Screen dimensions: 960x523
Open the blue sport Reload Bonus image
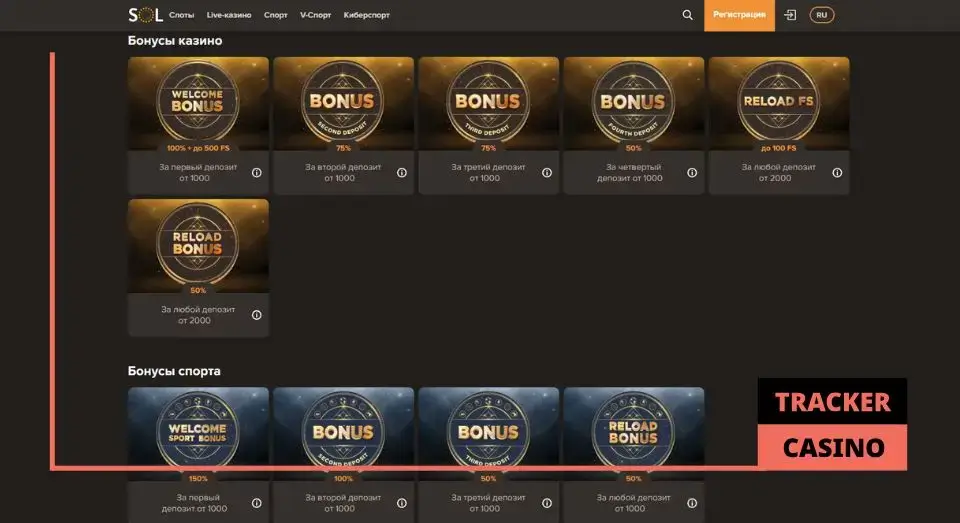[633, 432]
